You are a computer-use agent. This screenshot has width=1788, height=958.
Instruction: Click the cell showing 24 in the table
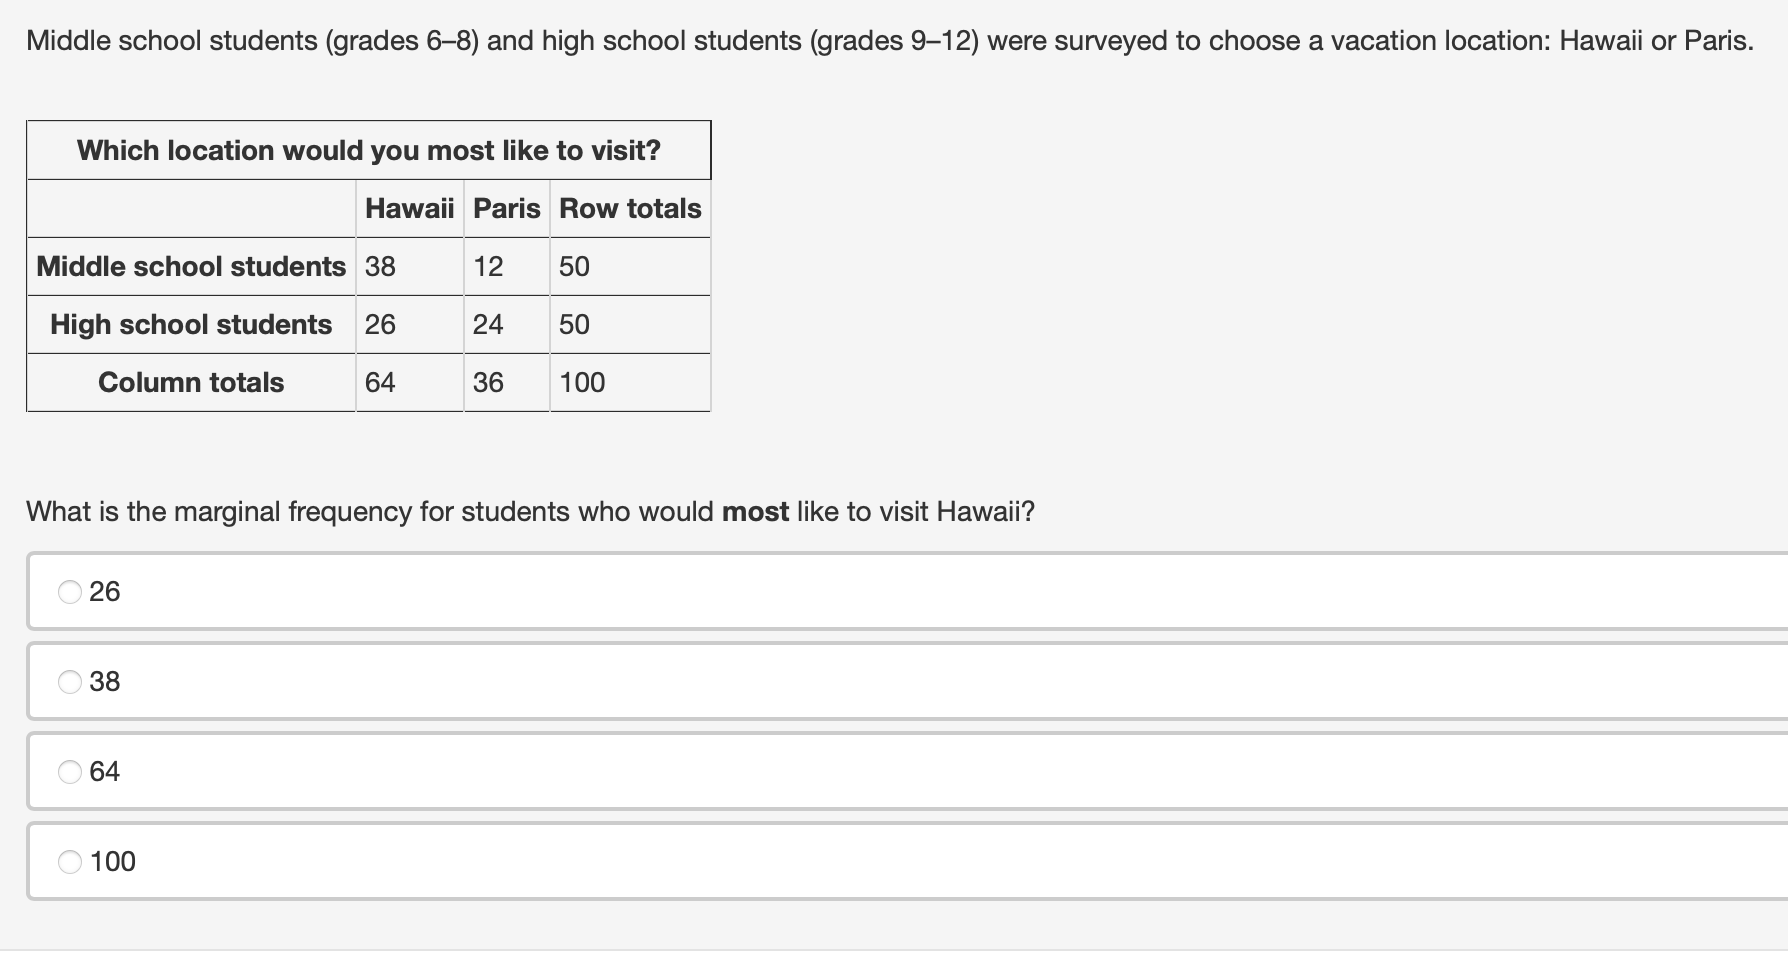[x=484, y=324]
